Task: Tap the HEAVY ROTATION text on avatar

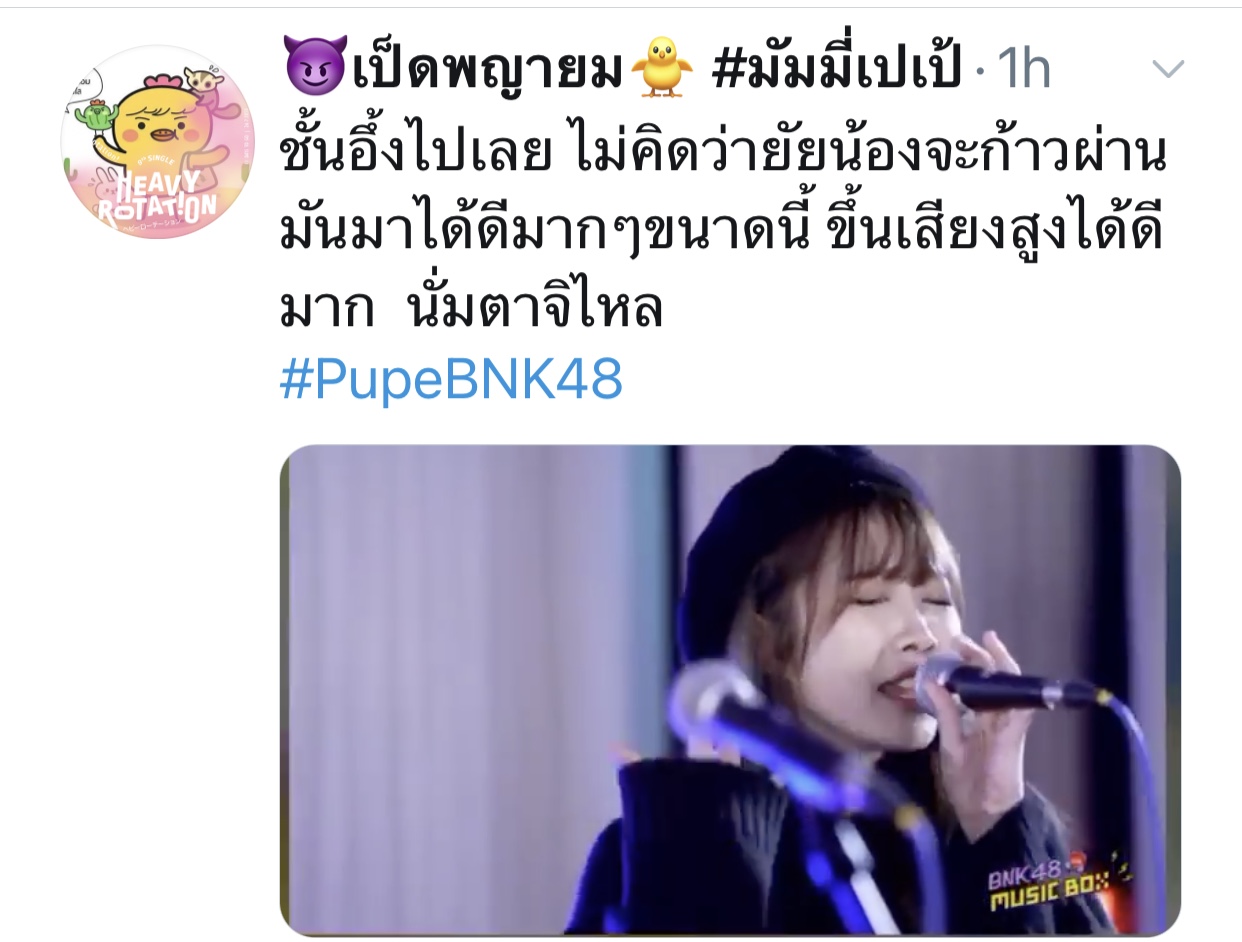Action: [158, 198]
